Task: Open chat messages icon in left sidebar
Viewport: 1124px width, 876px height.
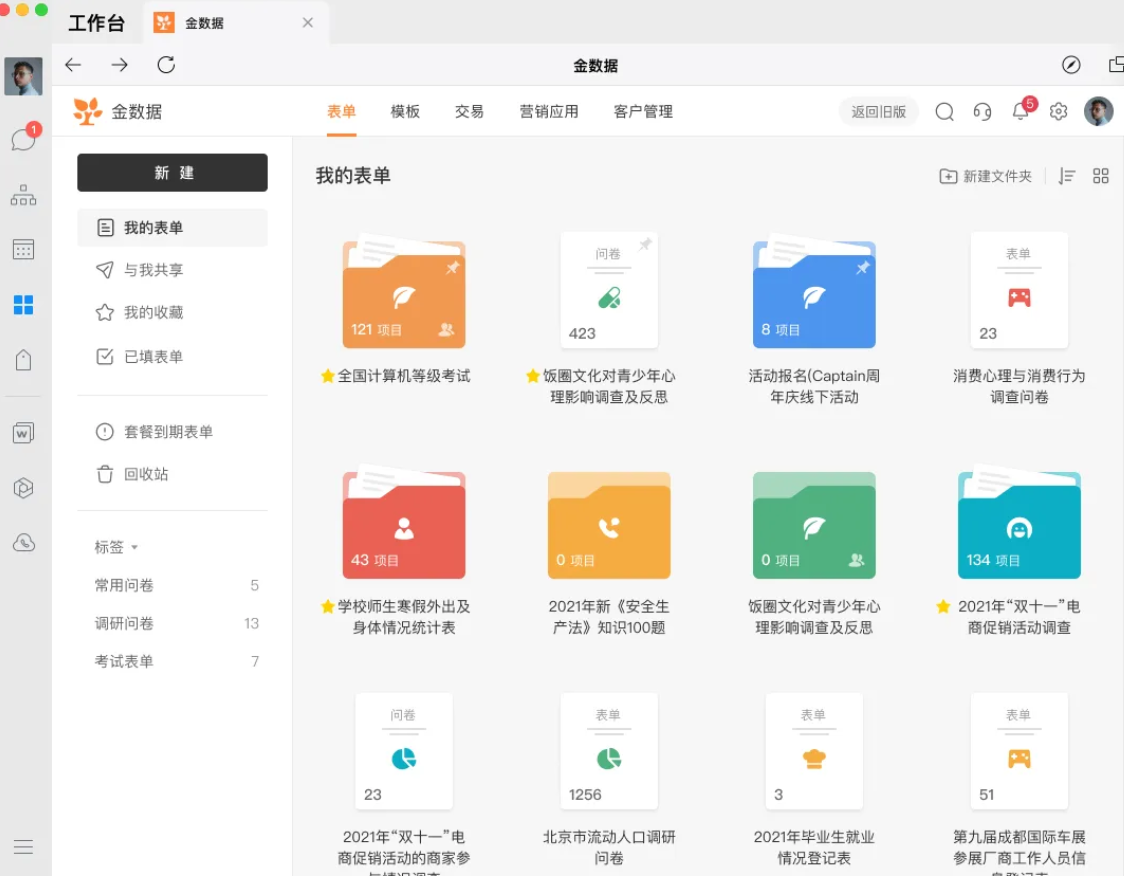Action: click(23, 140)
